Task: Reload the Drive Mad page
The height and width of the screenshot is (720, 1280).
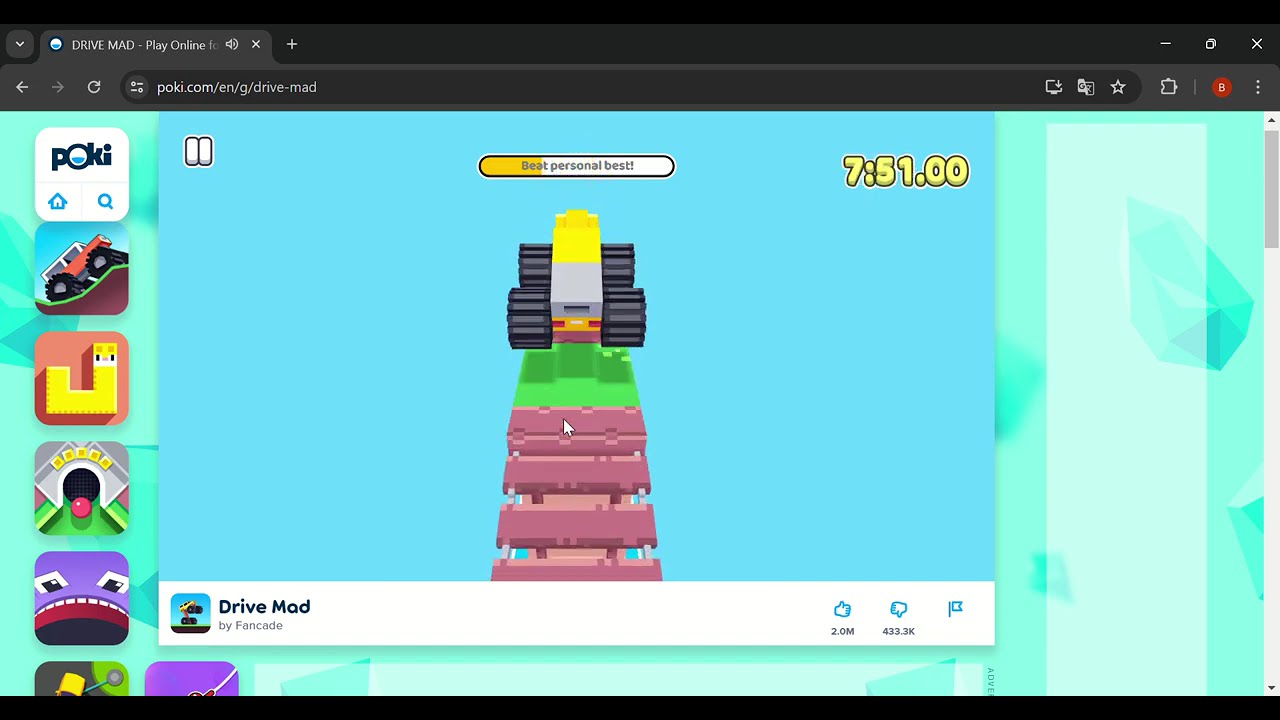Action: pyautogui.click(x=94, y=87)
